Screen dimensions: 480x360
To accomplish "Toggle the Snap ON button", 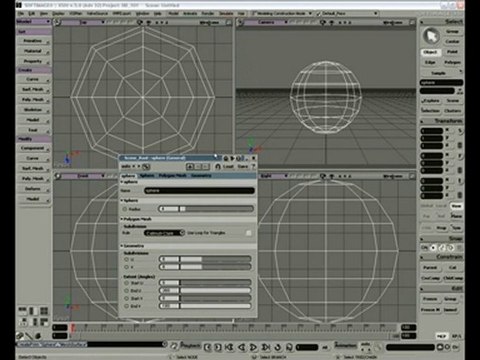I will tap(425, 248).
